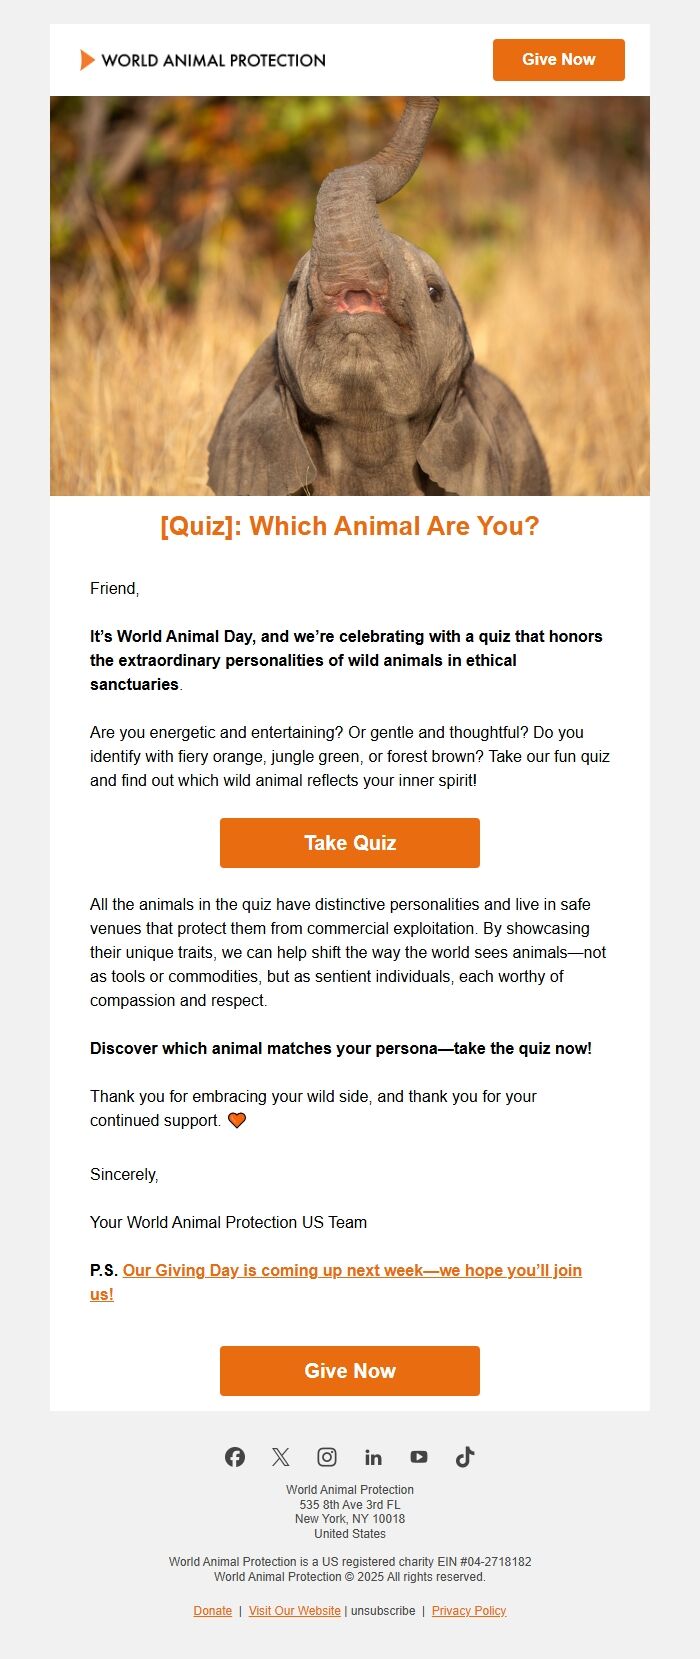700x1659 pixels.
Task: Click the World Animal Protection logo text
Action: click(213, 60)
